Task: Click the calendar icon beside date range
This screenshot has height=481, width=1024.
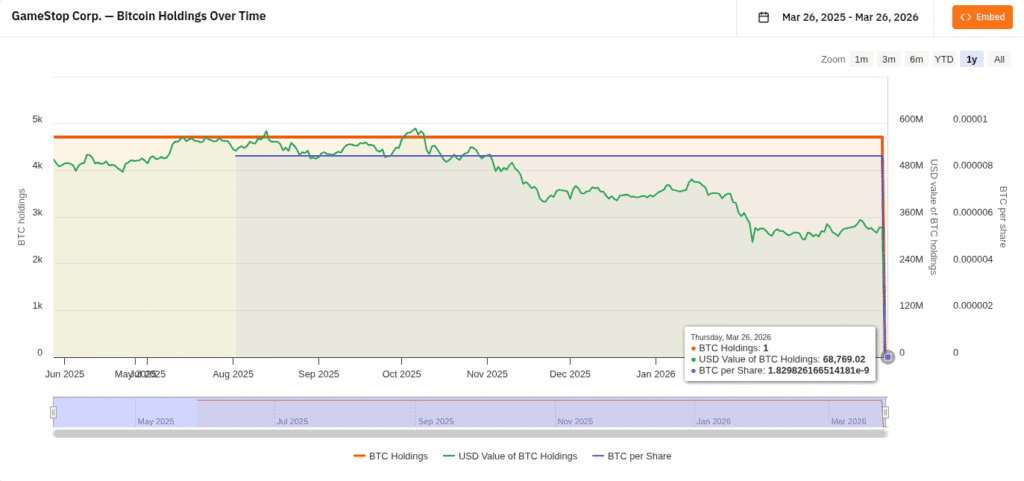Action: (x=764, y=17)
